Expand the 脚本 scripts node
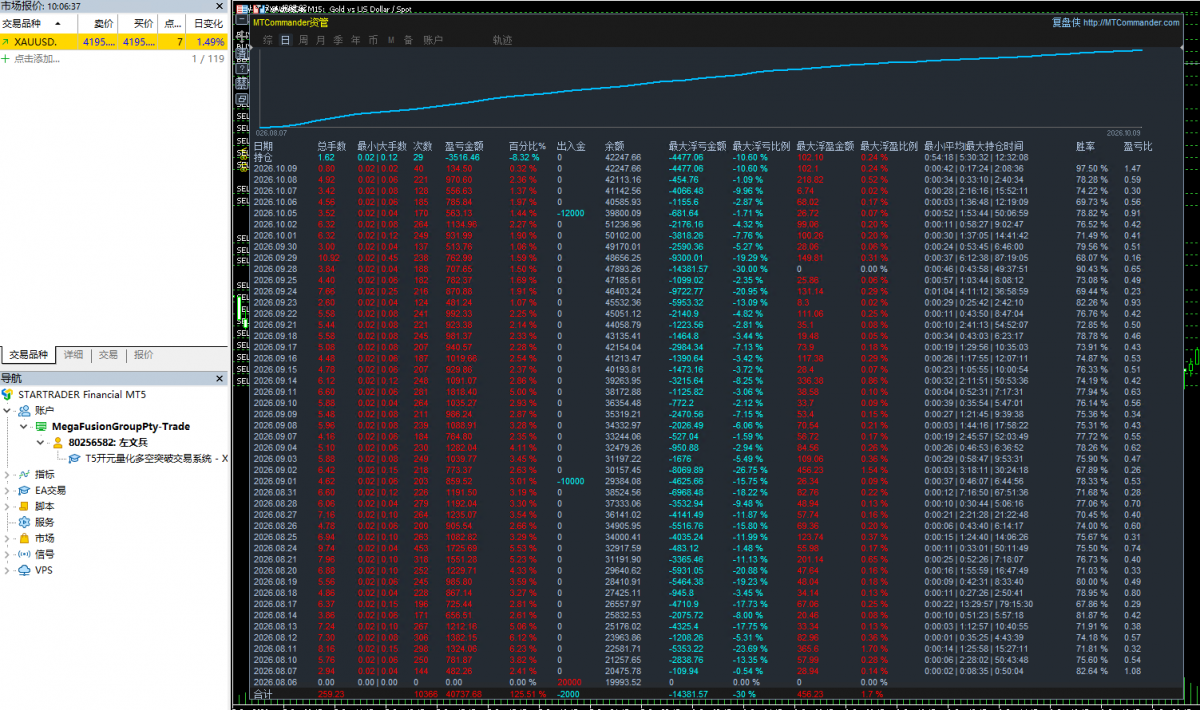 coord(9,506)
